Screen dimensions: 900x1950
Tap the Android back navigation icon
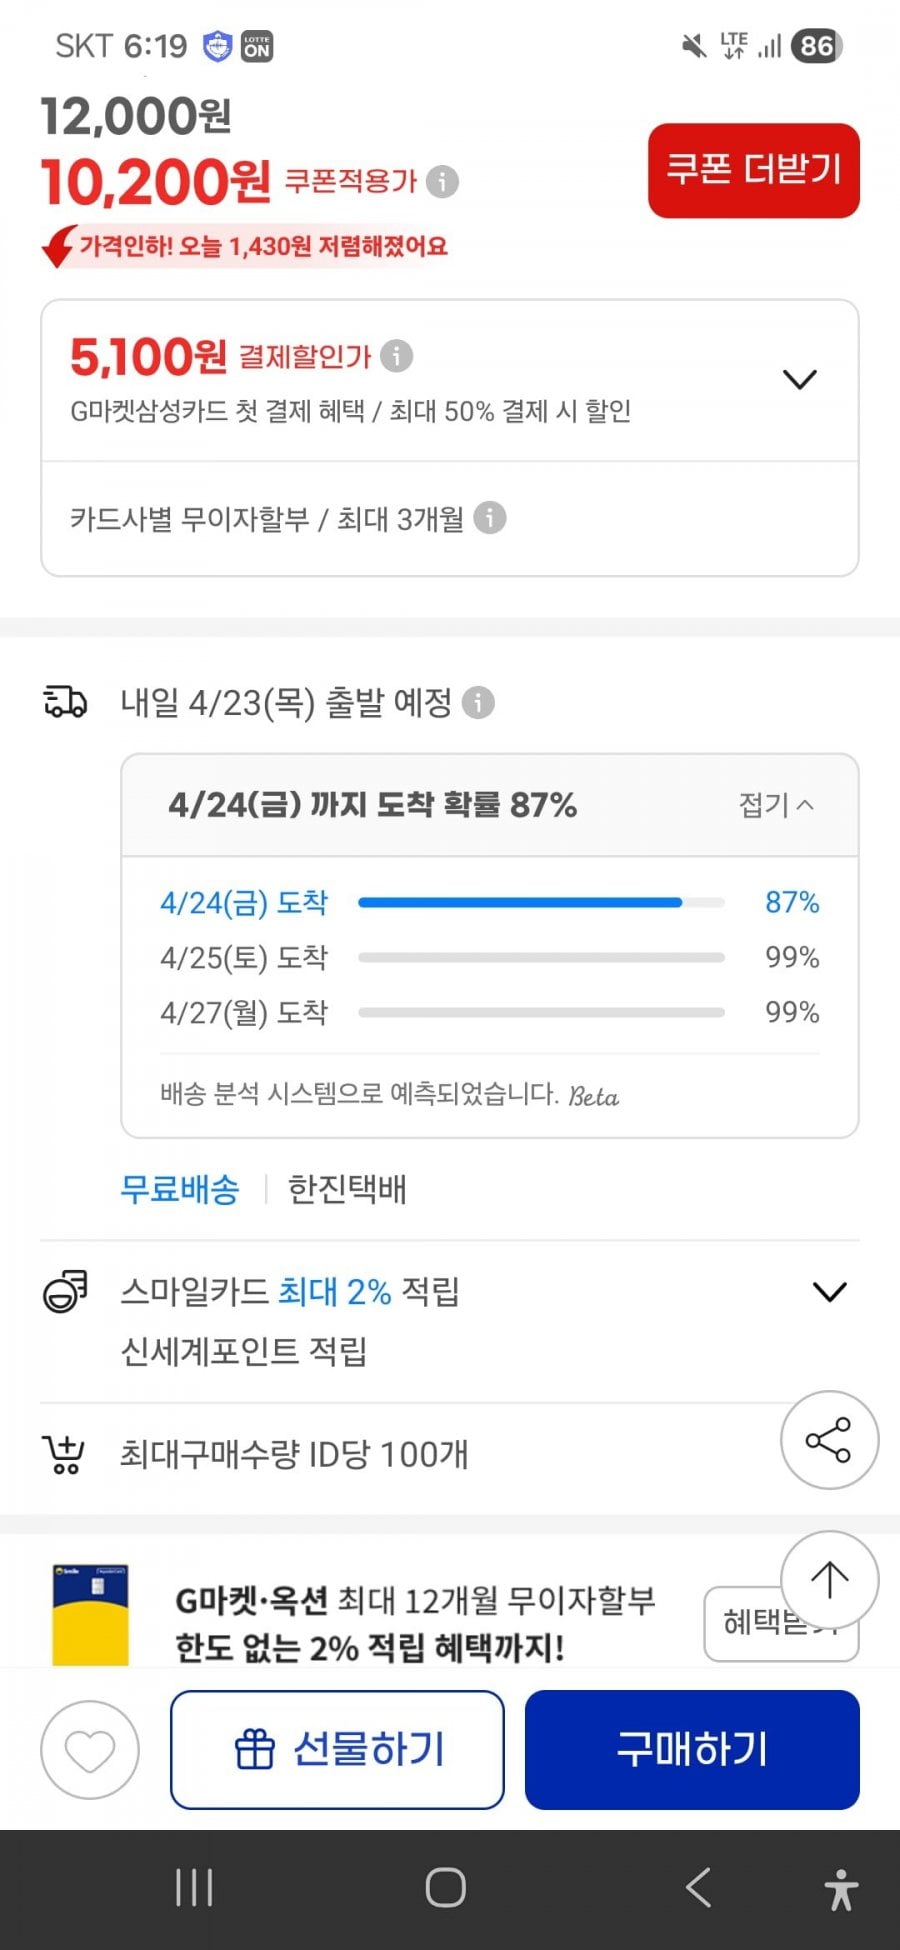click(699, 1888)
